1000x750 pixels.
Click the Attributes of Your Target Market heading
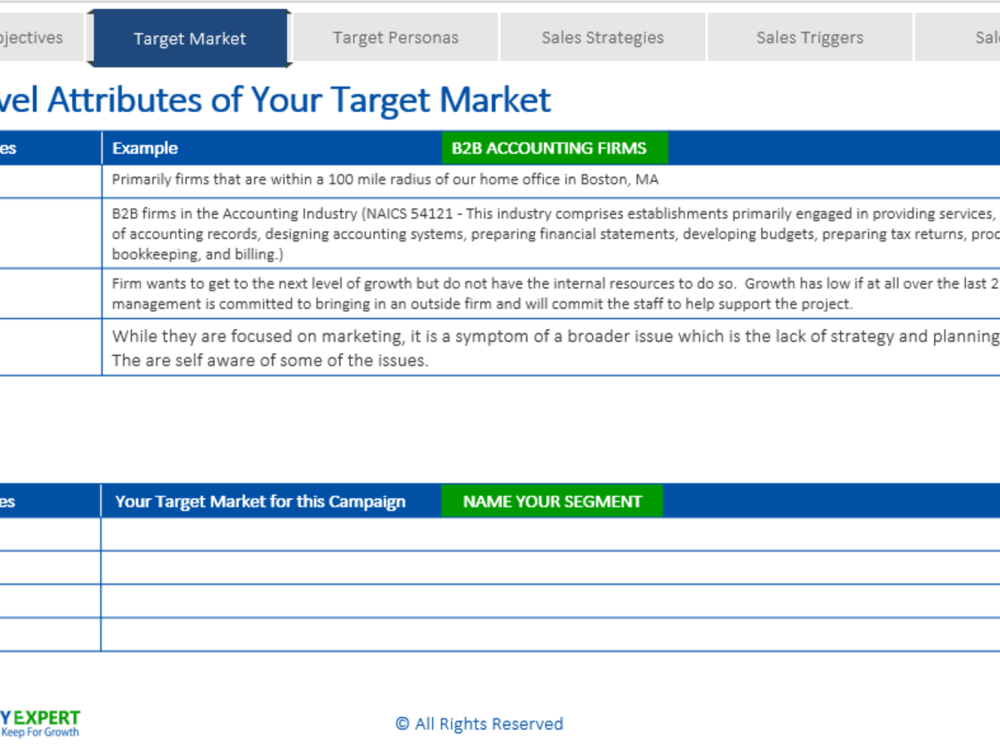click(x=275, y=100)
